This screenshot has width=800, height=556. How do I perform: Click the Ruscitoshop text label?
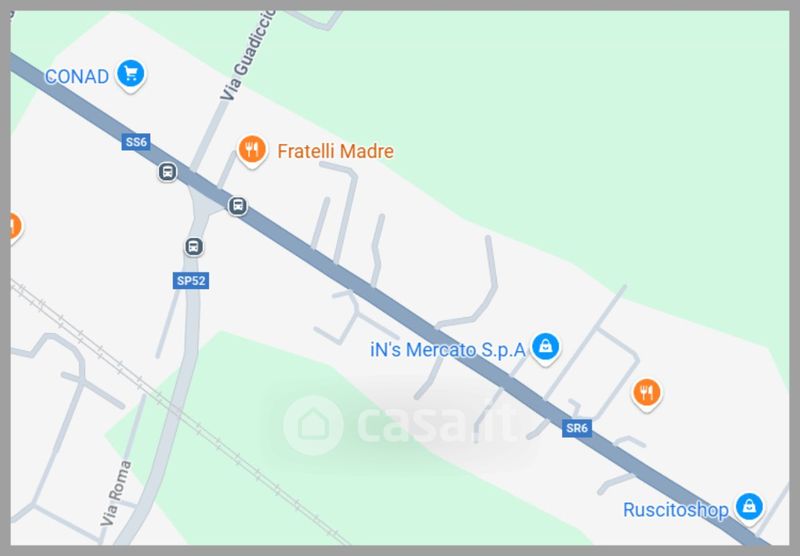pyautogui.click(x=676, y=510)
